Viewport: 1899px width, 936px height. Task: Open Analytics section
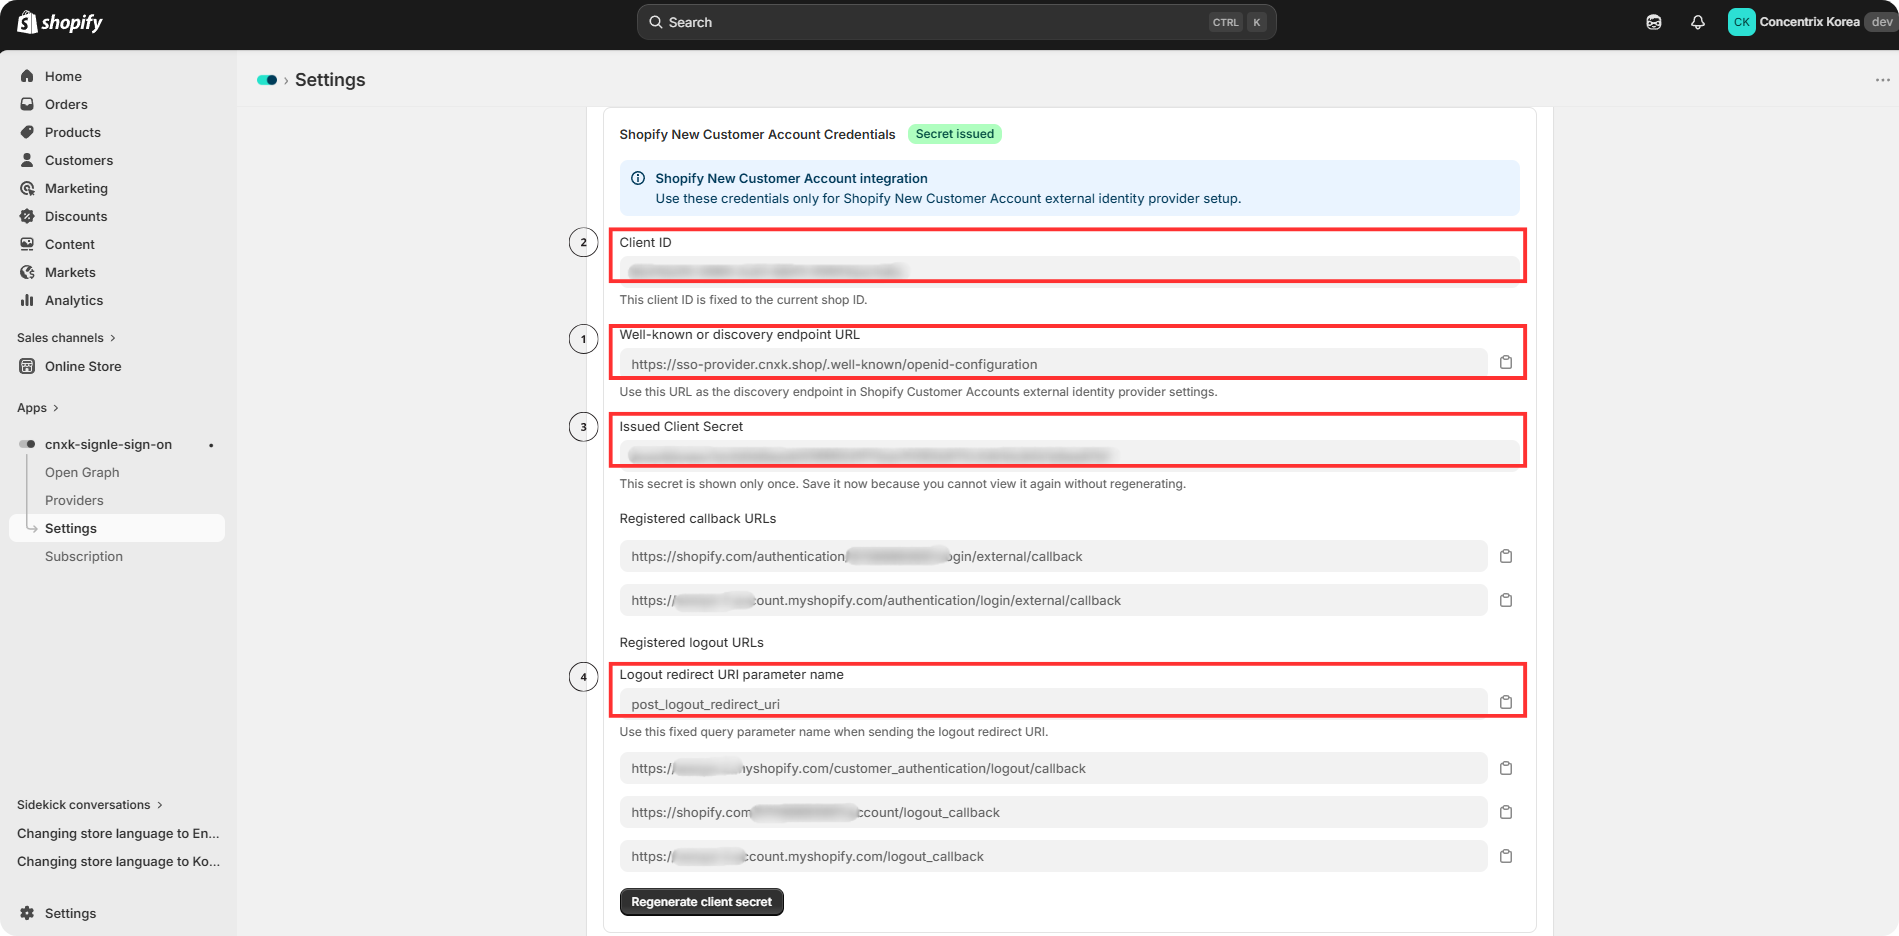point(74,300)
